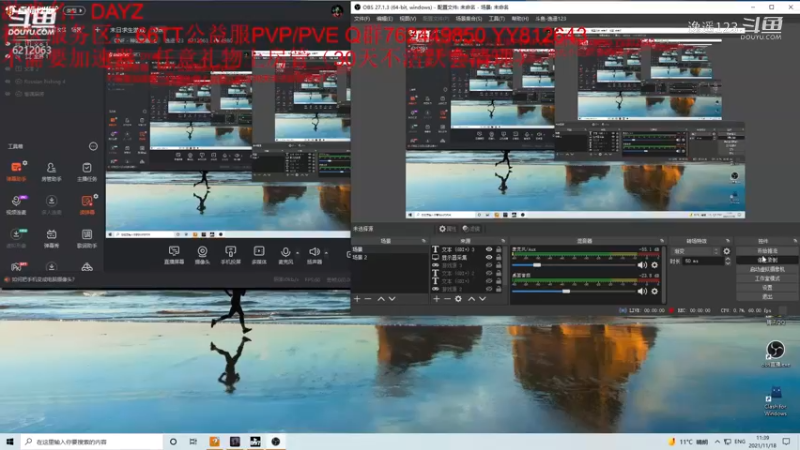Image resolution: width=800 pixels, height=450 pixels.
Task: Open transition properties gear in OBS
Action: (x=727, y=251)
